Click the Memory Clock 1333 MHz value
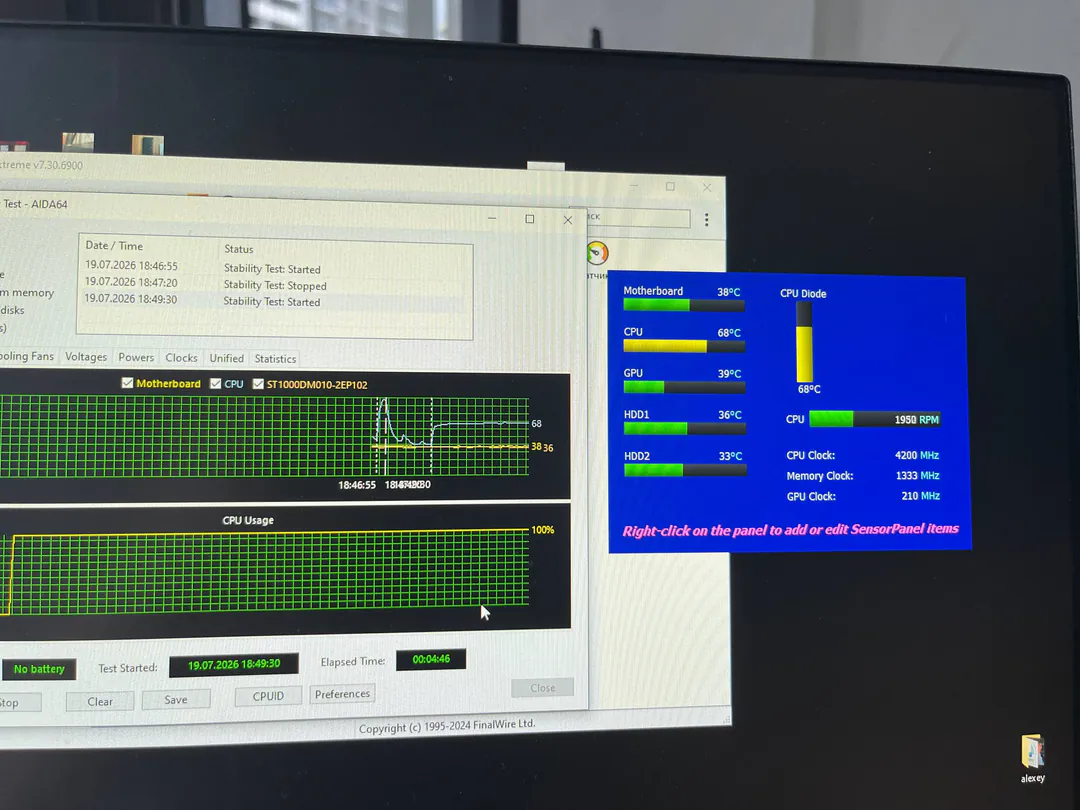1080x810 pixels. (917, 475)
